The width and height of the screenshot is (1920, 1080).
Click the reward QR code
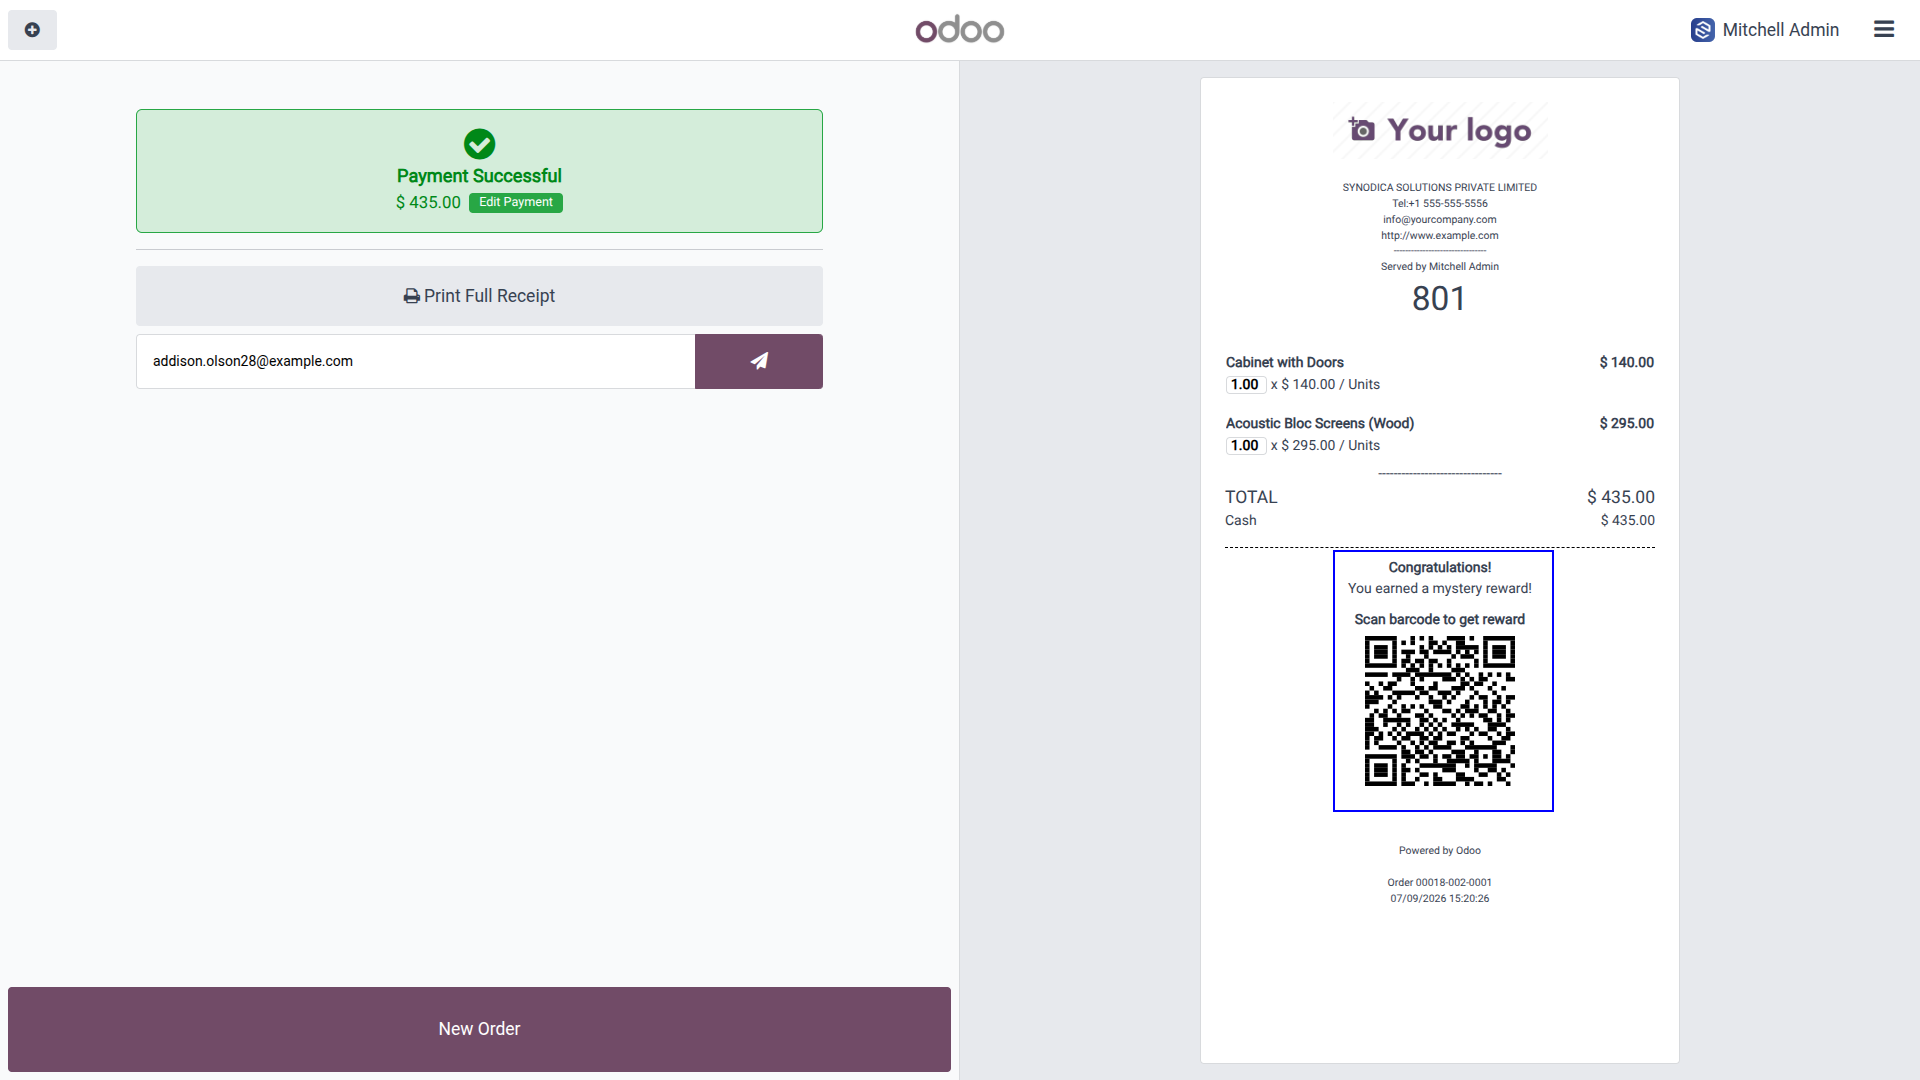coord(1440,711)
